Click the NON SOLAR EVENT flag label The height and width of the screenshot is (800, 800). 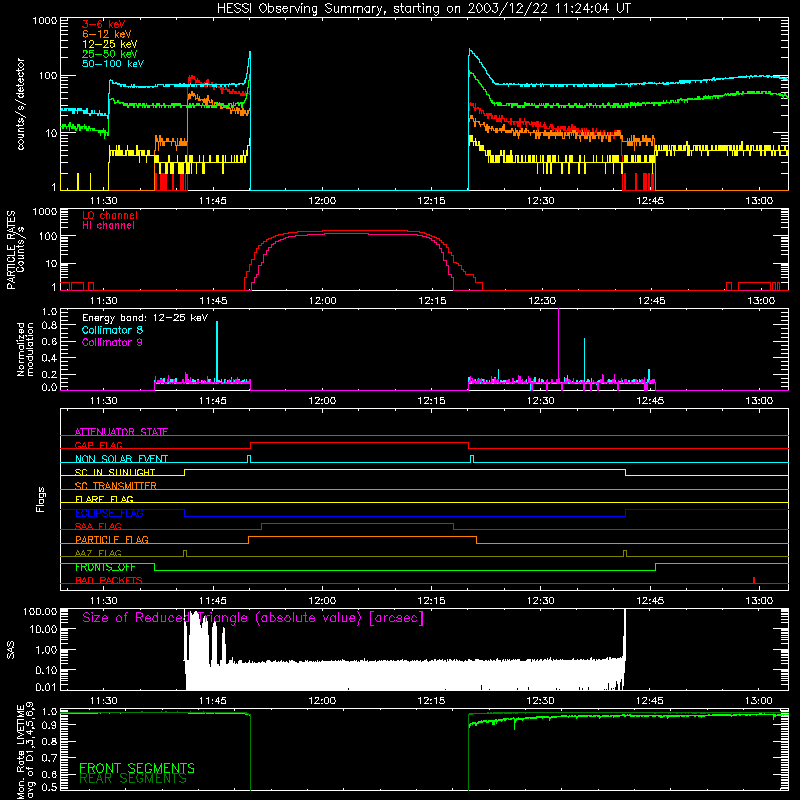tap(121, 459)
